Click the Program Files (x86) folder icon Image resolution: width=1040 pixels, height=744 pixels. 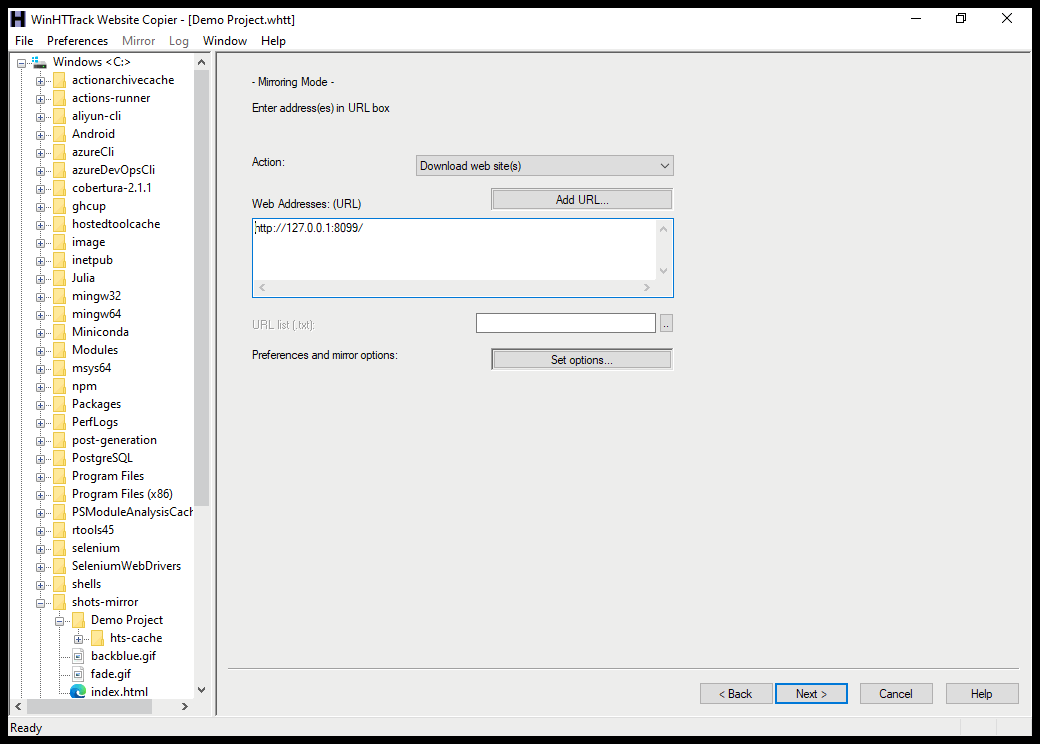coord(60,494)
